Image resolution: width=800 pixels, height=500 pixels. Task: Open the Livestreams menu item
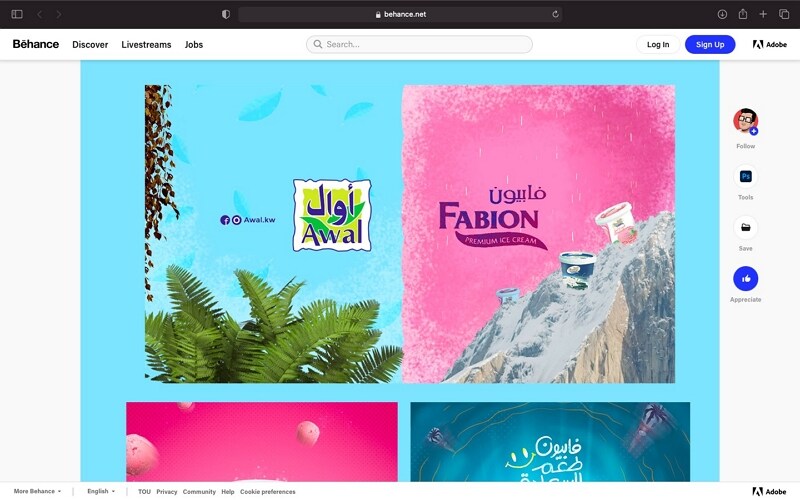click(146, 45)
